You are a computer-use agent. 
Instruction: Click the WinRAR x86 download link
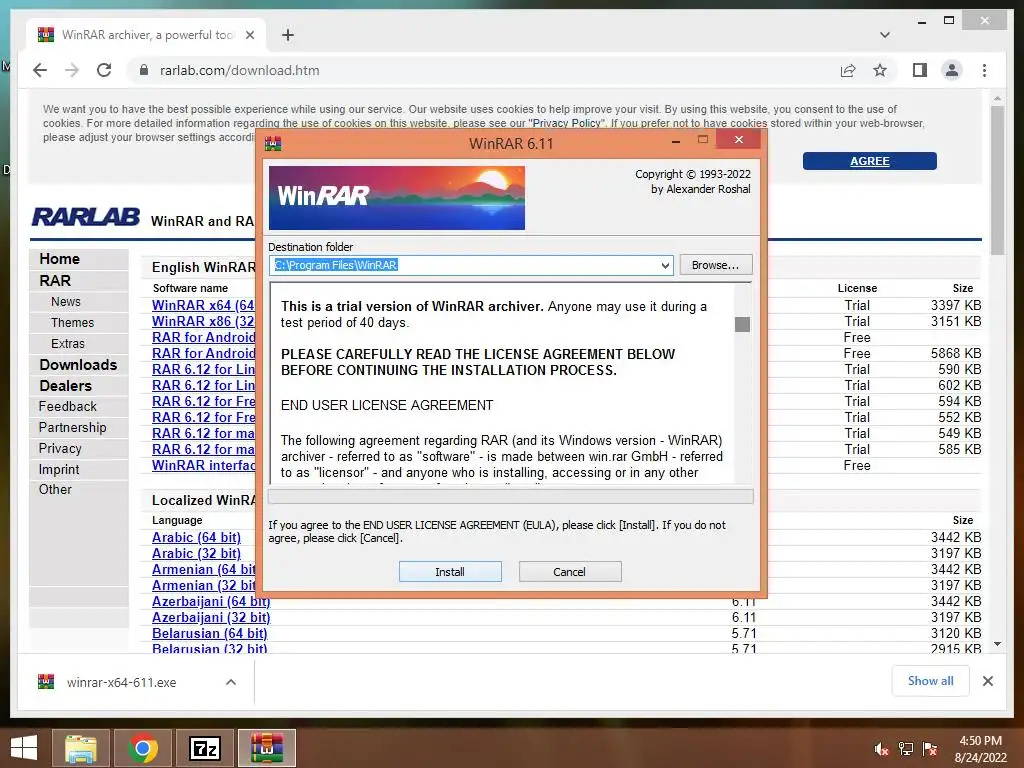[203, 321]
